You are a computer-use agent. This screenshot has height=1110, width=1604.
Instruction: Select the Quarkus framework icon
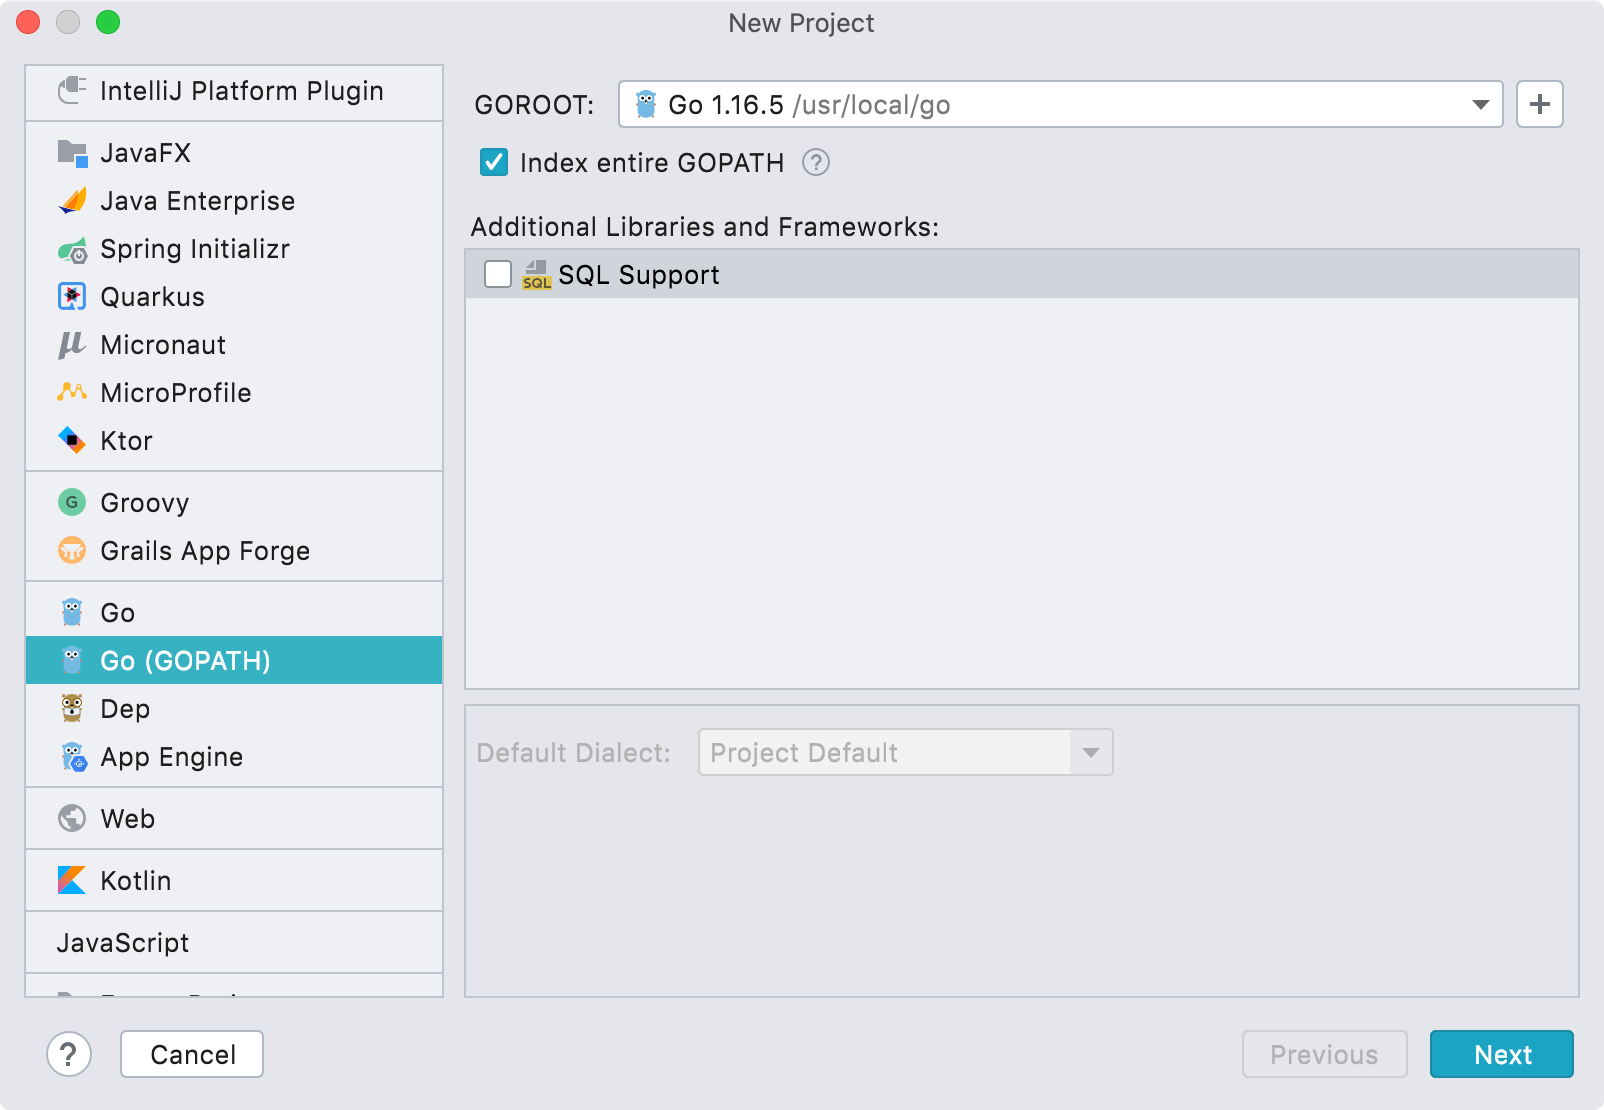(x=71, y=296)
